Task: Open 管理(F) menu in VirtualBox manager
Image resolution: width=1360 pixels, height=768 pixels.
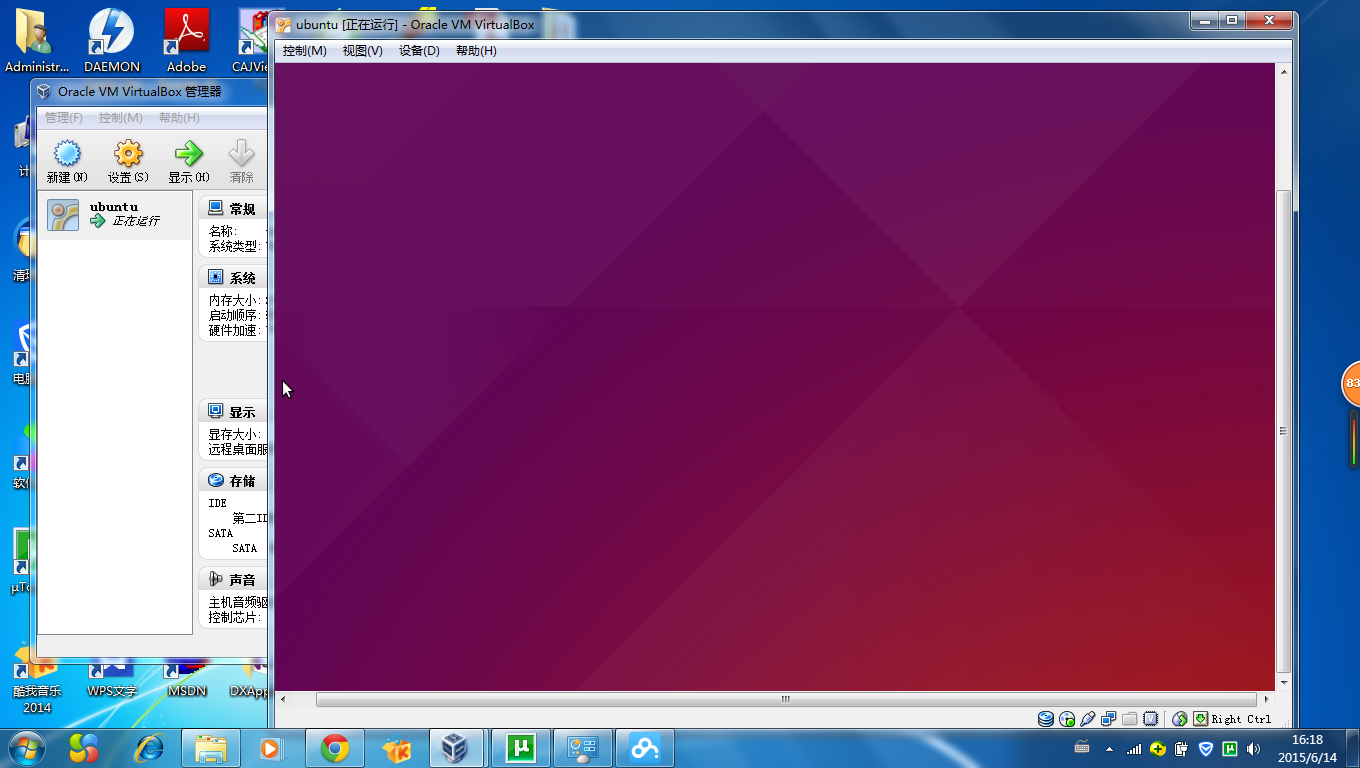Action: (64, 118)
